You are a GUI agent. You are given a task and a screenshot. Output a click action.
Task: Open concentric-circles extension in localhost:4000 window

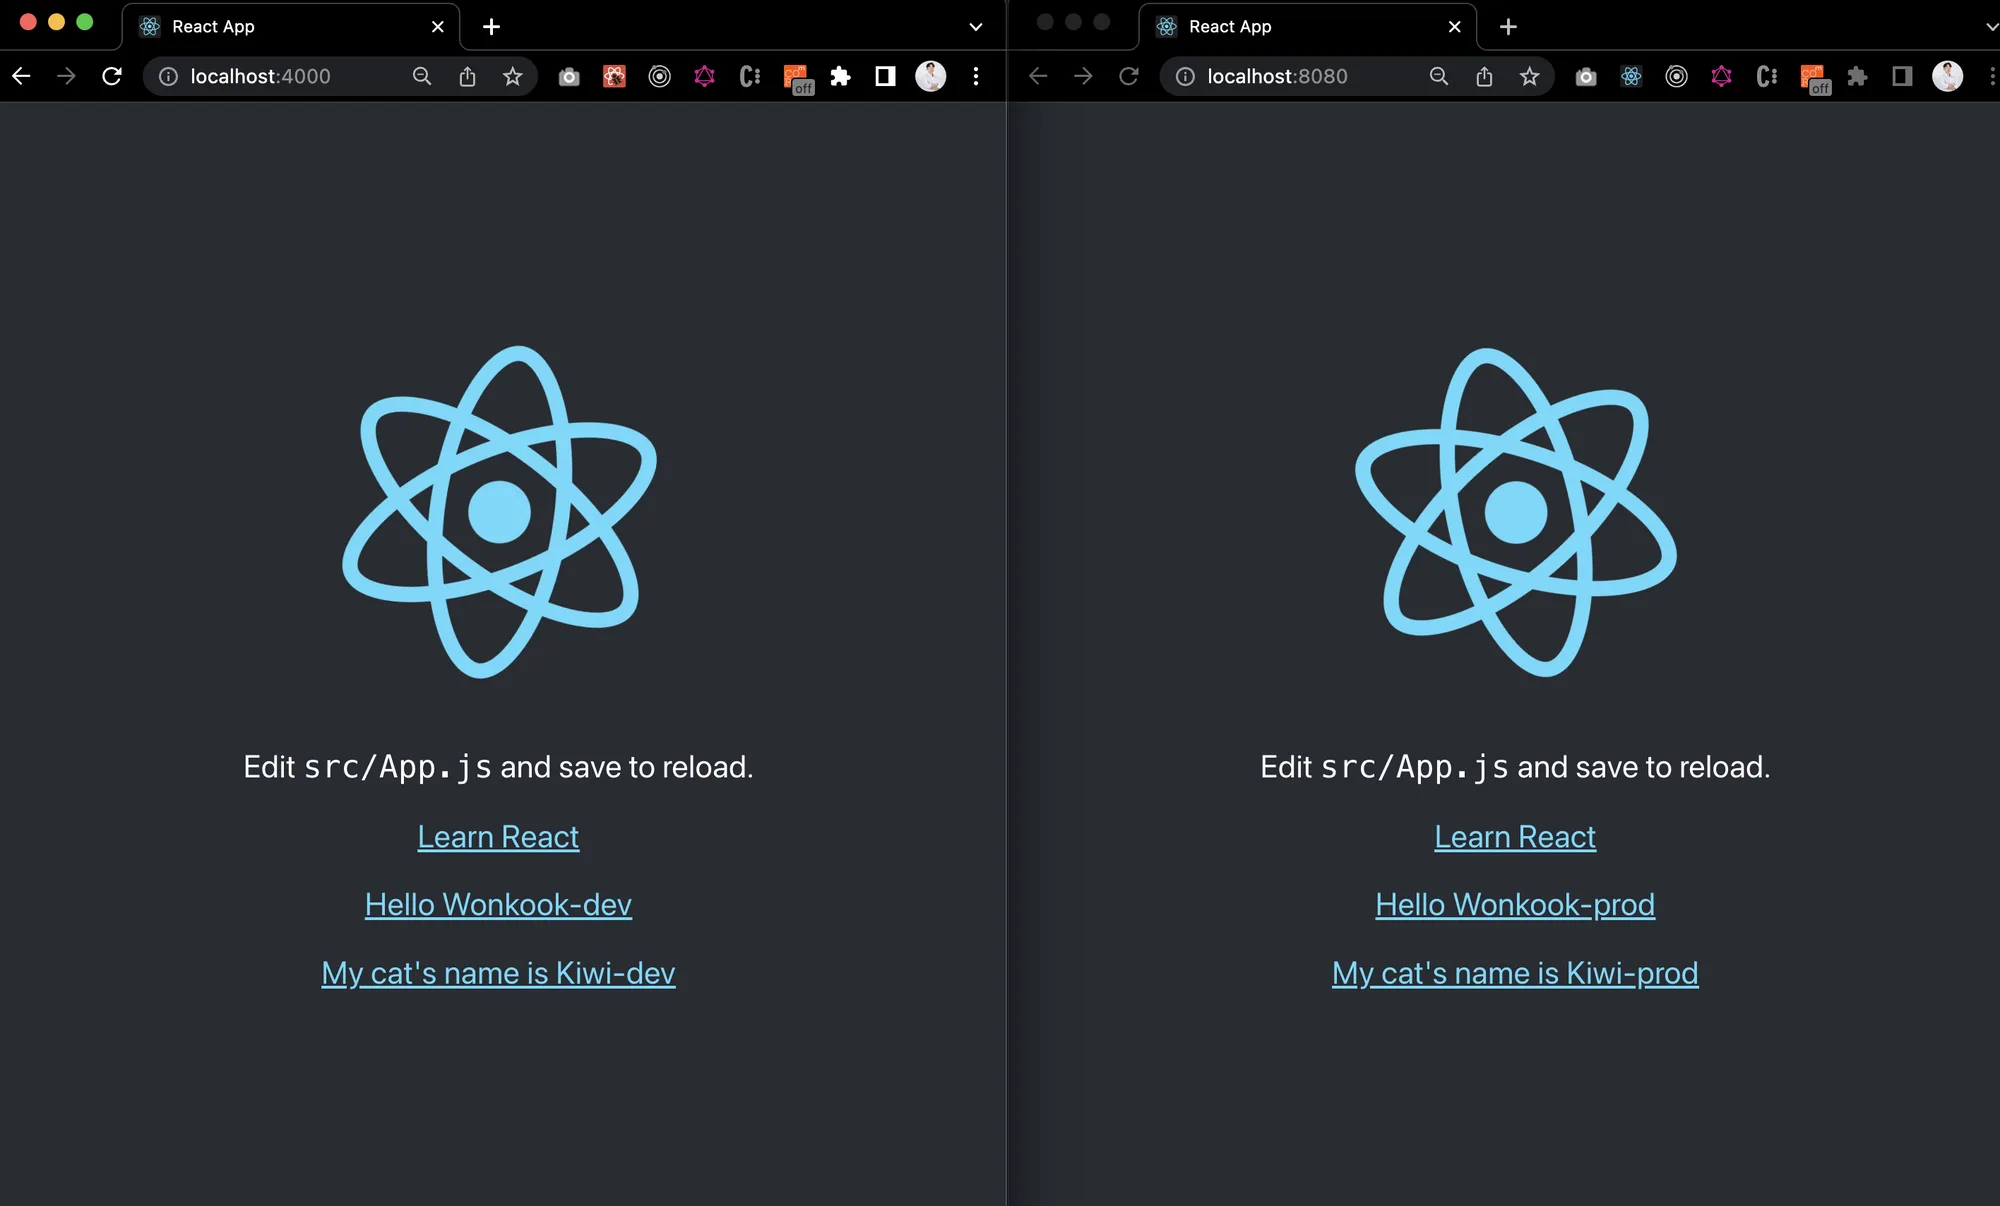pyautogui.click(x=660, y=76)
